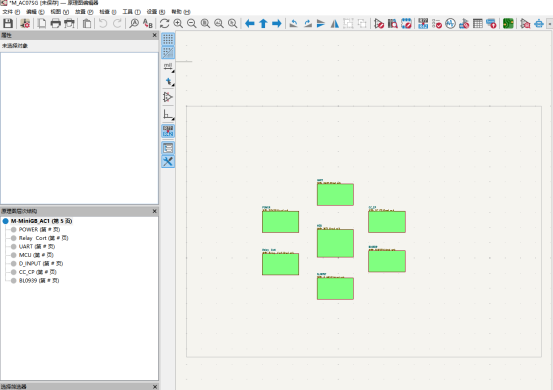Open the Symbol Editor

point(379,24)
